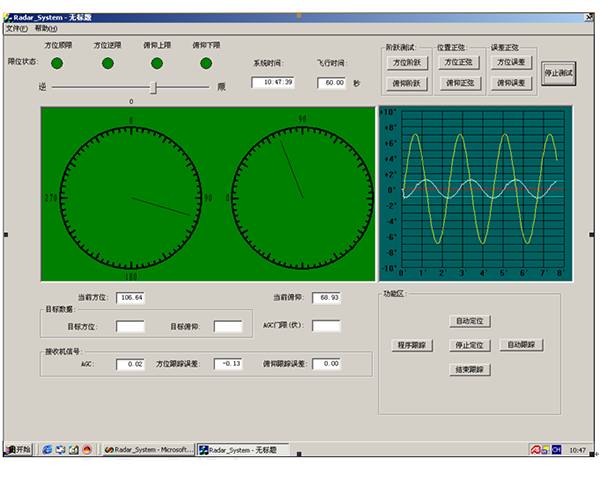This screenshot has width=600, height=488.
Task: Click the 程序跟踪 button
Action: 412,345
